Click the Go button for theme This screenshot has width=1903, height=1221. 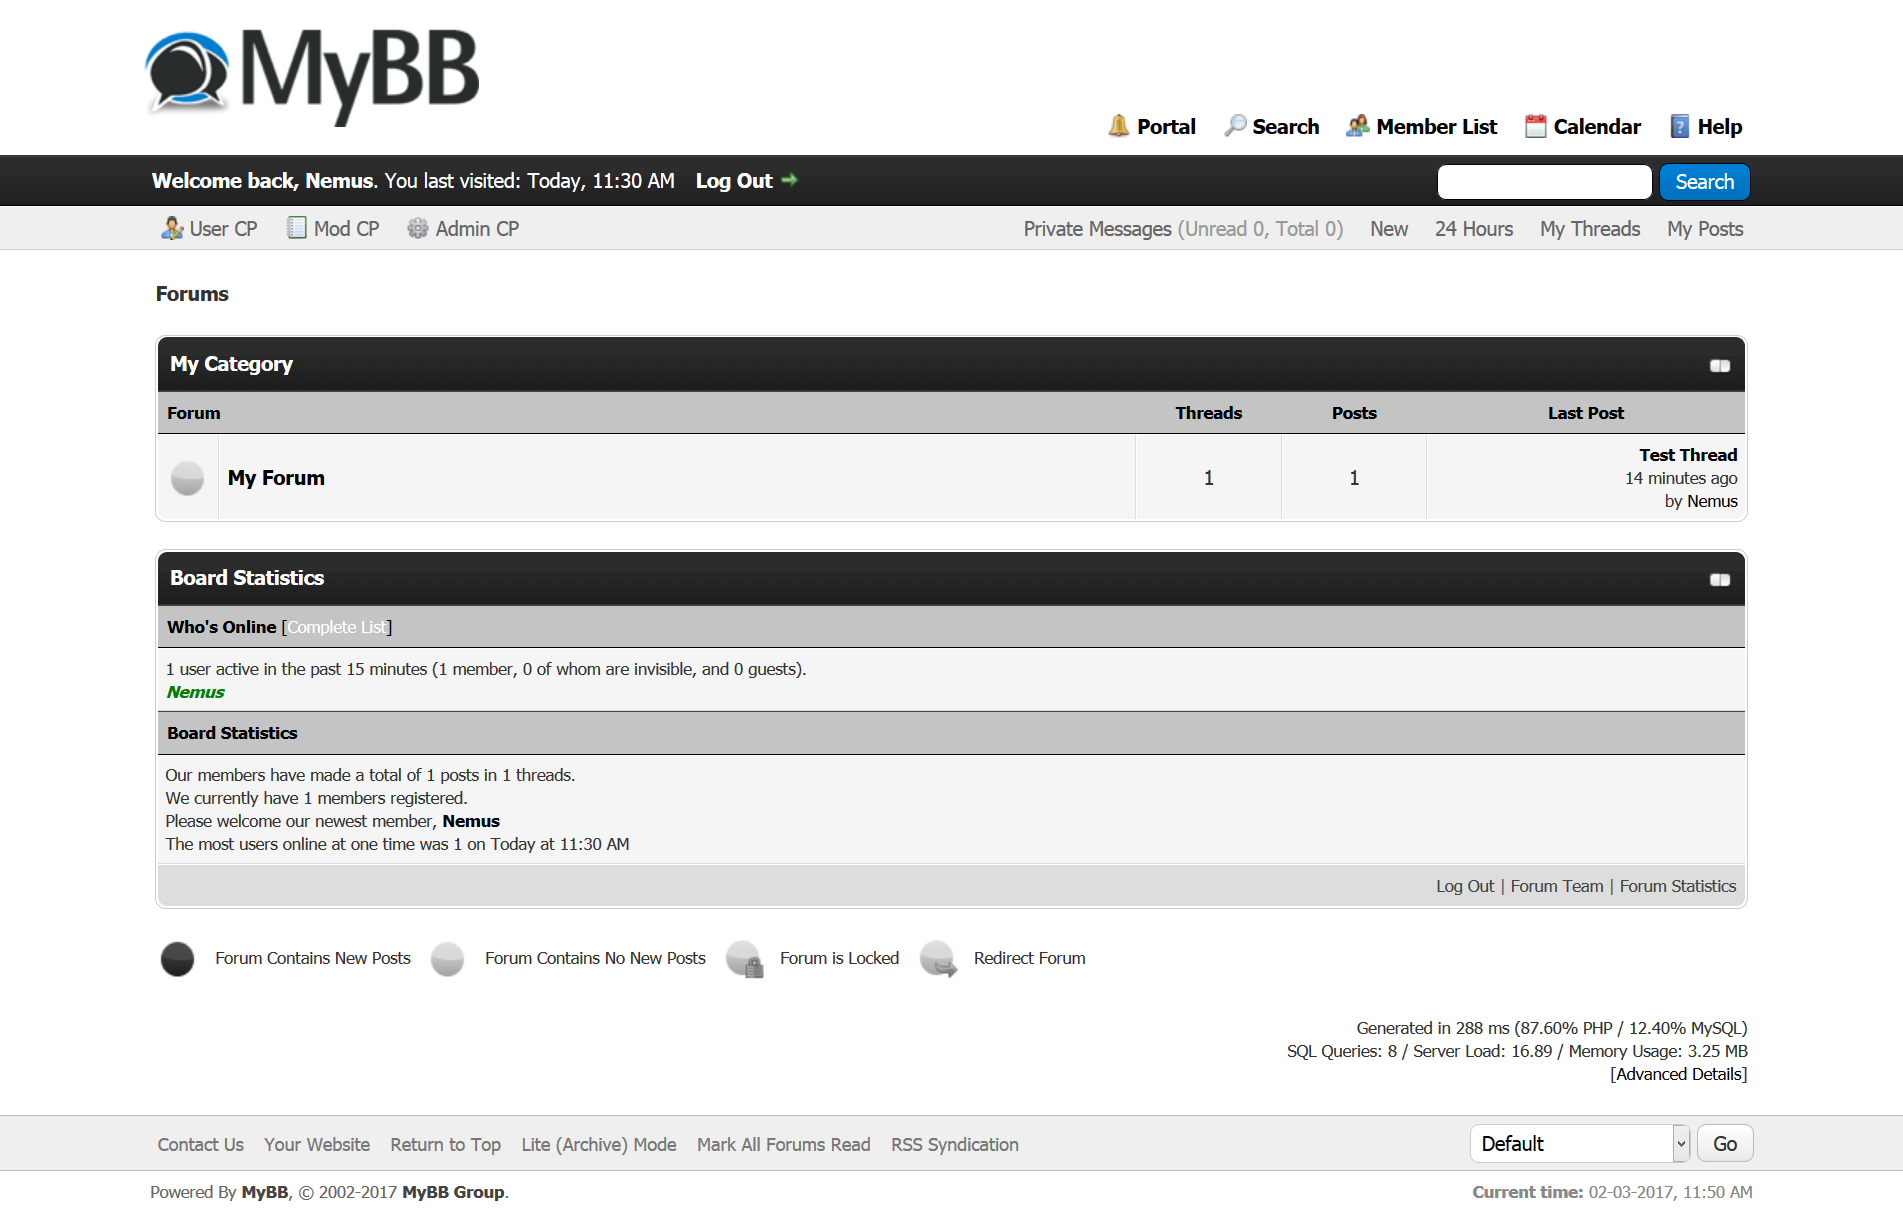(x=1725, y=1143)
